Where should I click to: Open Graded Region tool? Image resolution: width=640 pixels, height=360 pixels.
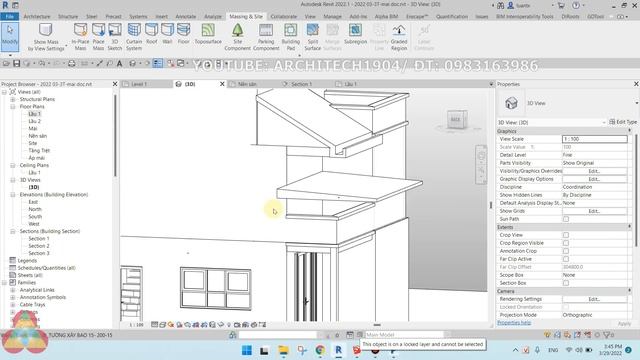click(399, 37)
